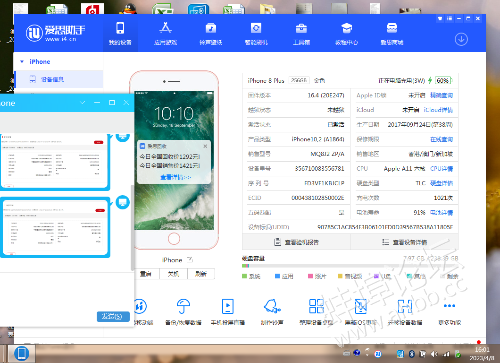500x363 pixels.
Task: Click the download manager arrow icon
Action: 461,39
